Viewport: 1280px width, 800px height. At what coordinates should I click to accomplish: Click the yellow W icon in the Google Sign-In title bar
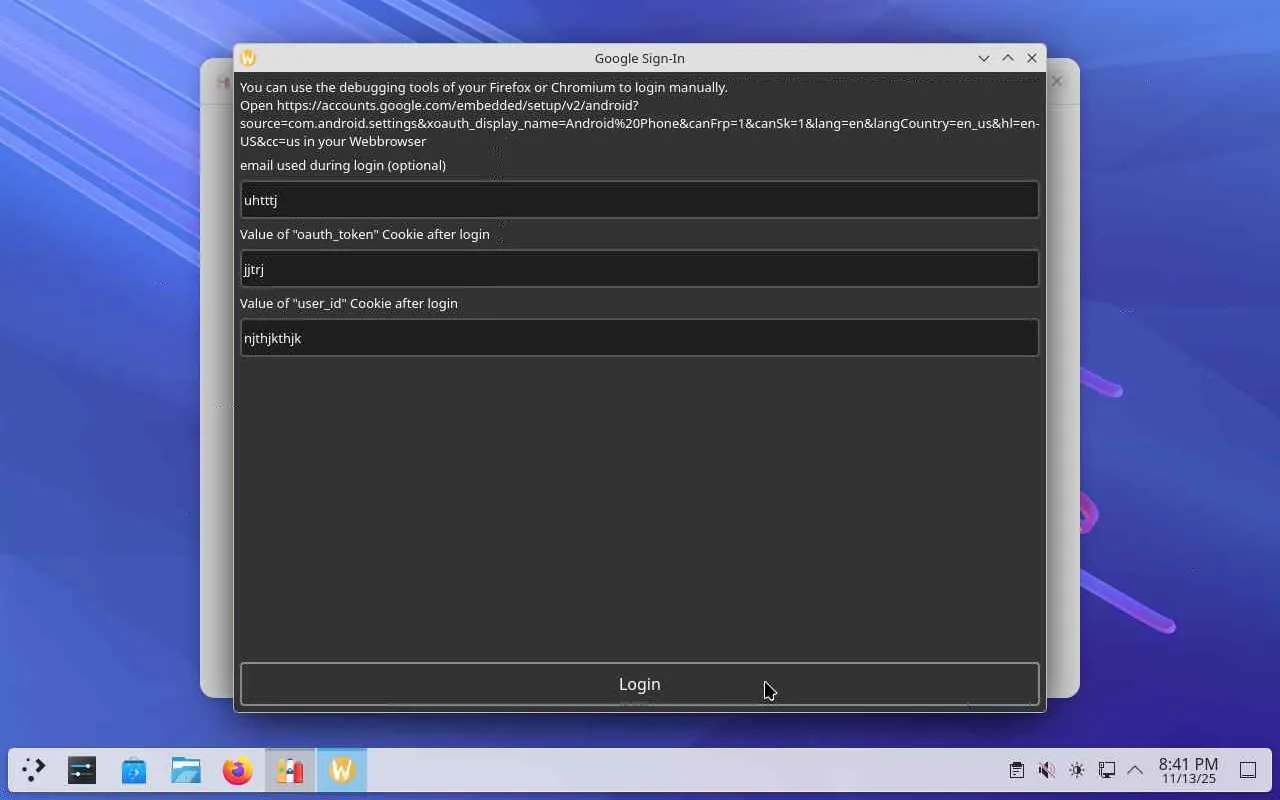point(248,58)
